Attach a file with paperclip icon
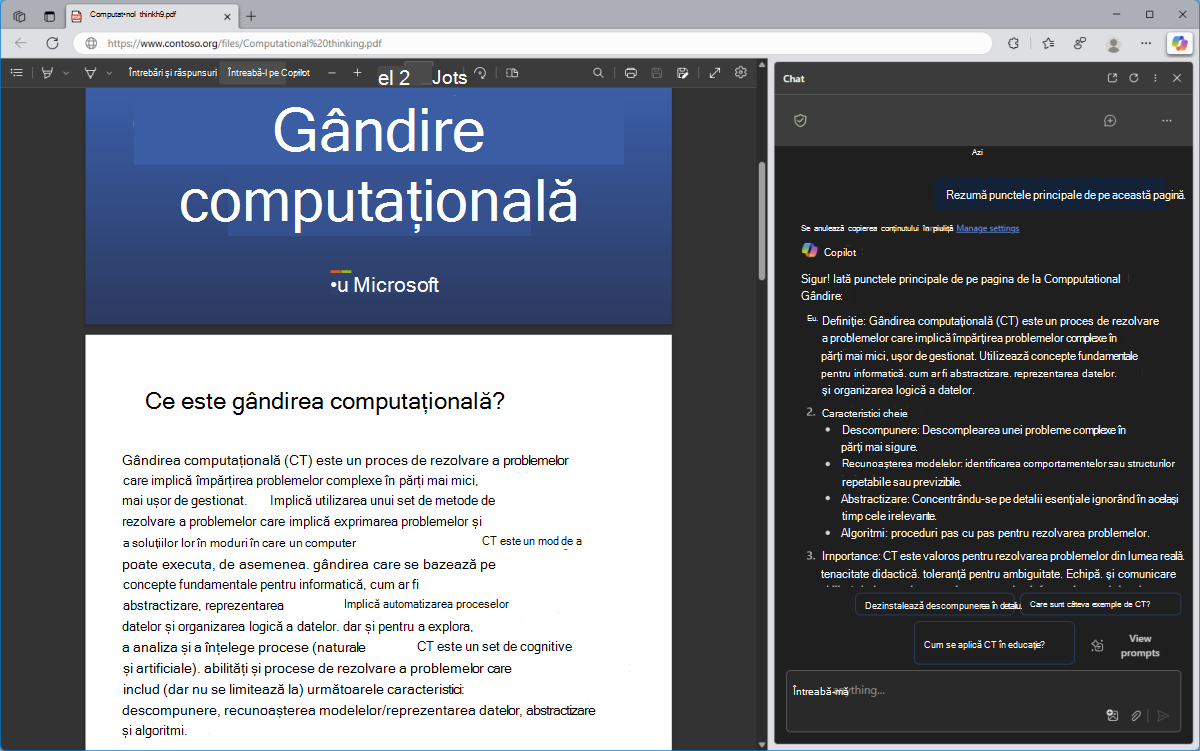The height and width of the screenshot is (751, 1200). 1137,715
